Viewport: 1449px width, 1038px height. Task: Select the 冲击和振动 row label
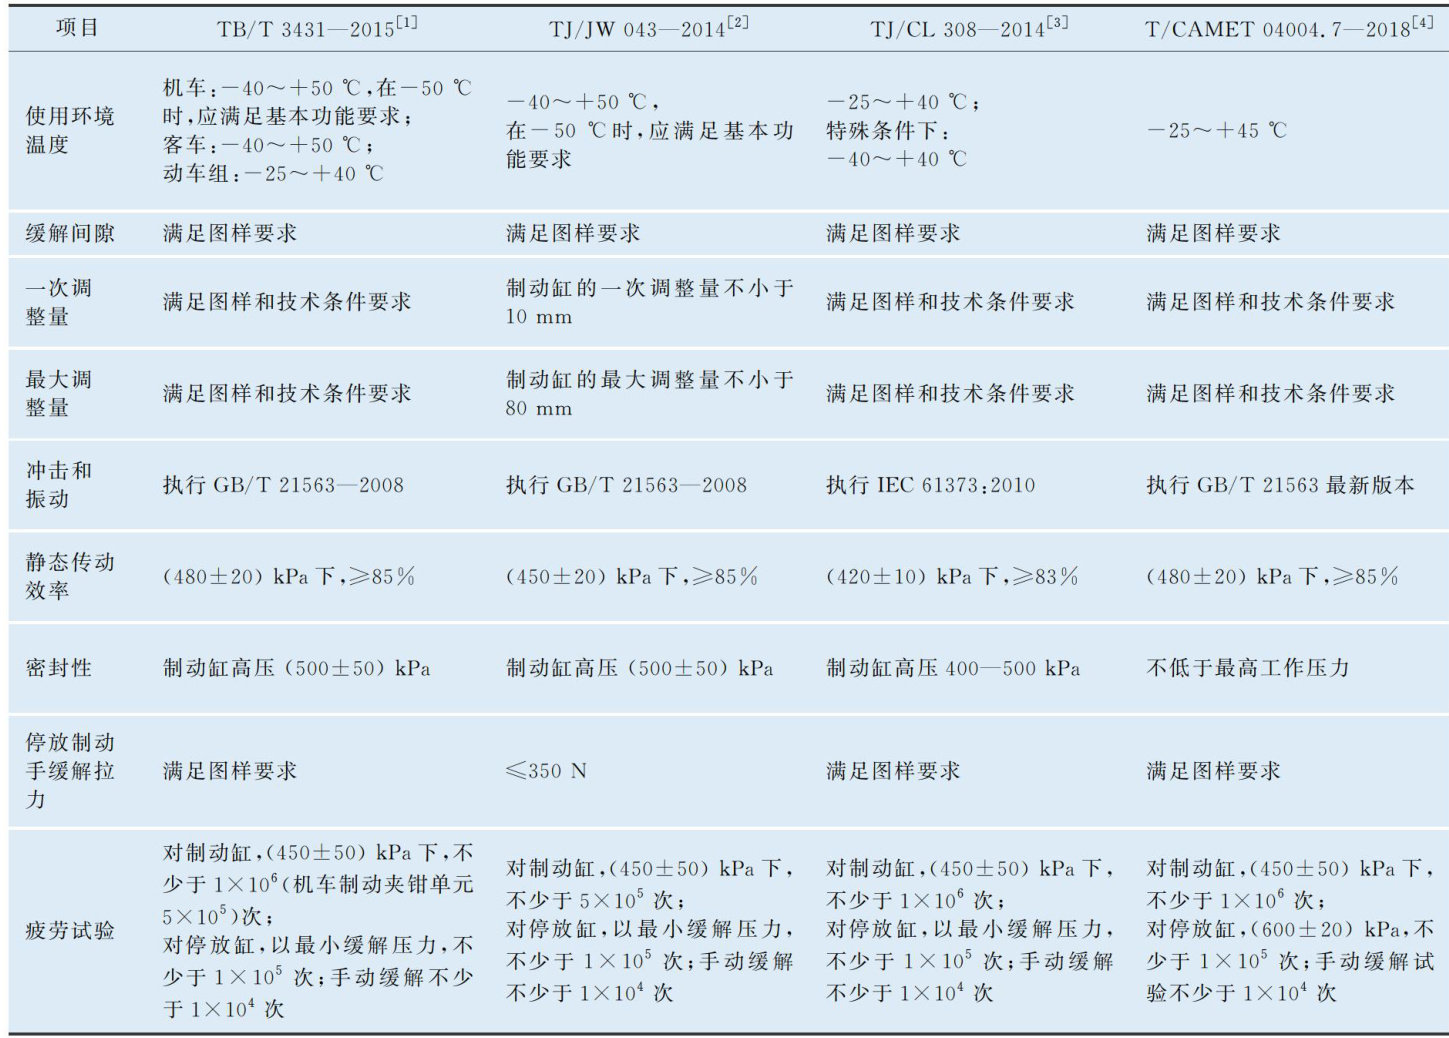(59, 484)
